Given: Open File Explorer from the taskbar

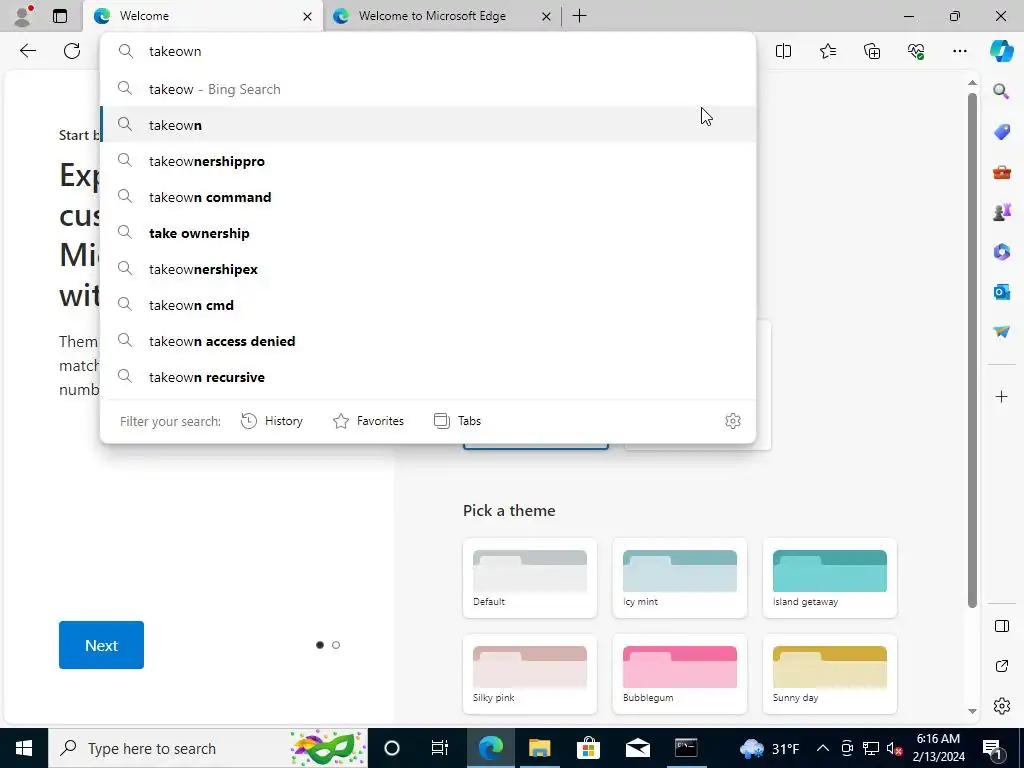Looking at the screenshot, I should 539,748.
